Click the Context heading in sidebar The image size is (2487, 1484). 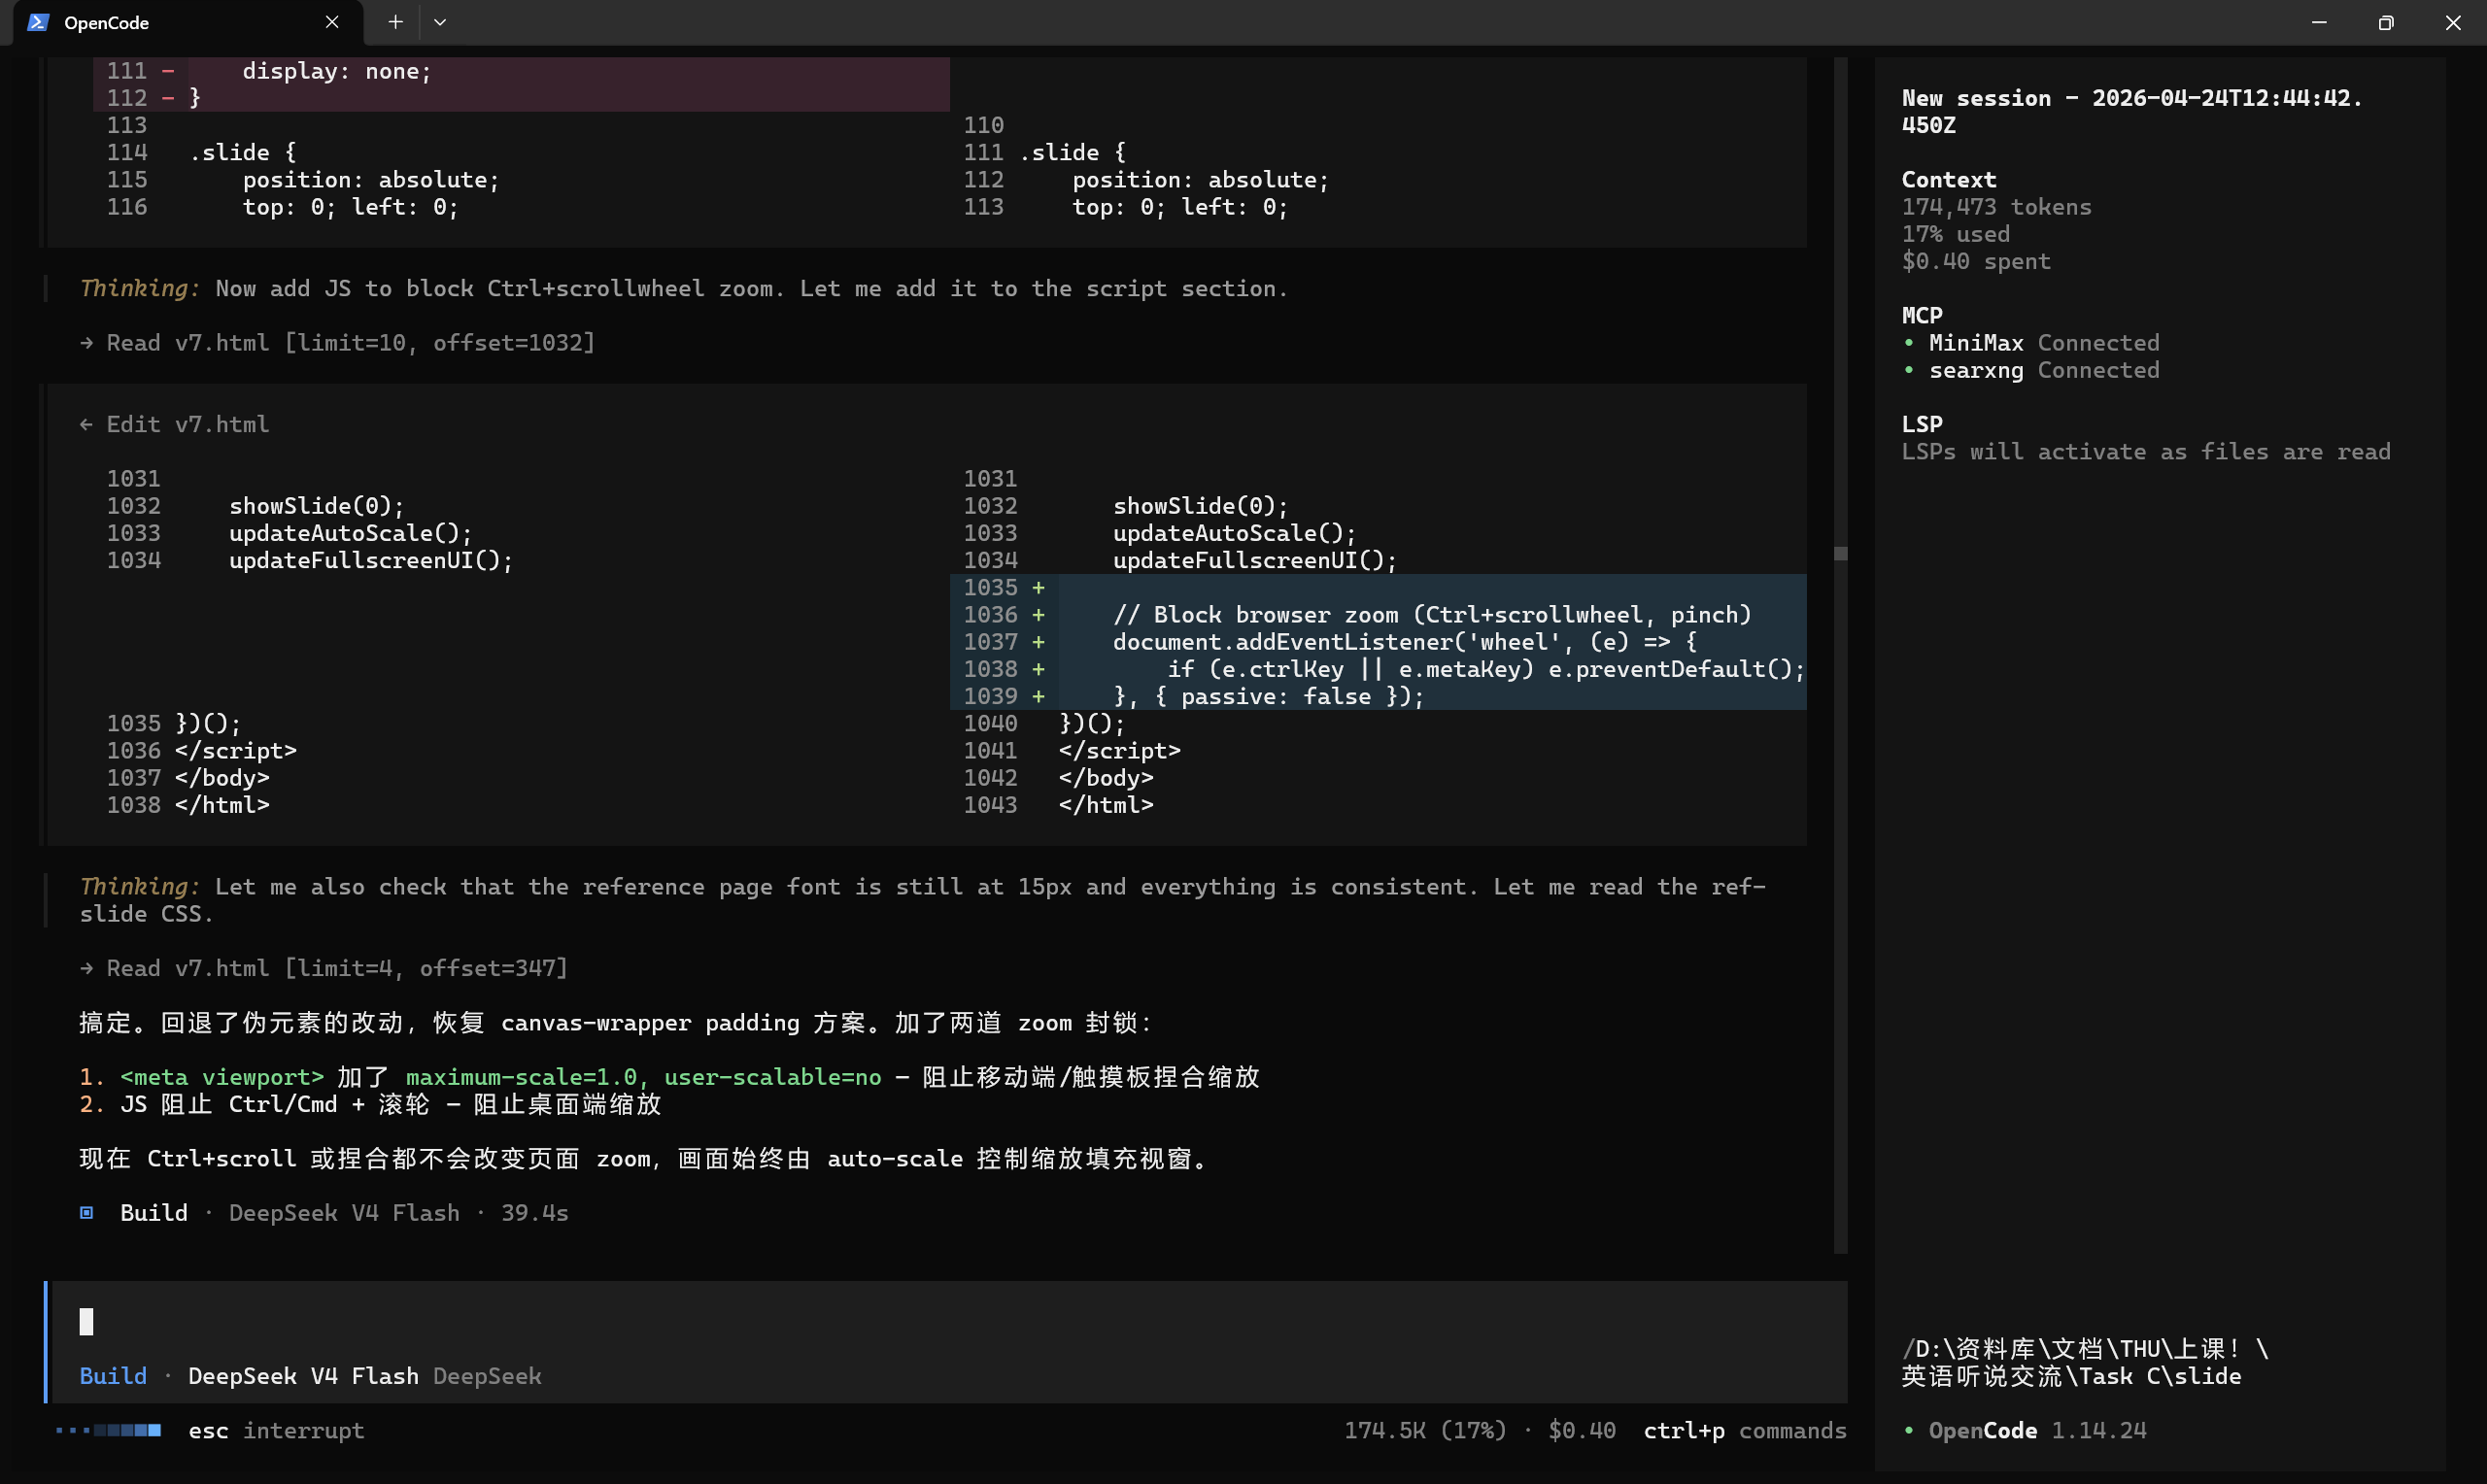click(x=1948, y=180)
